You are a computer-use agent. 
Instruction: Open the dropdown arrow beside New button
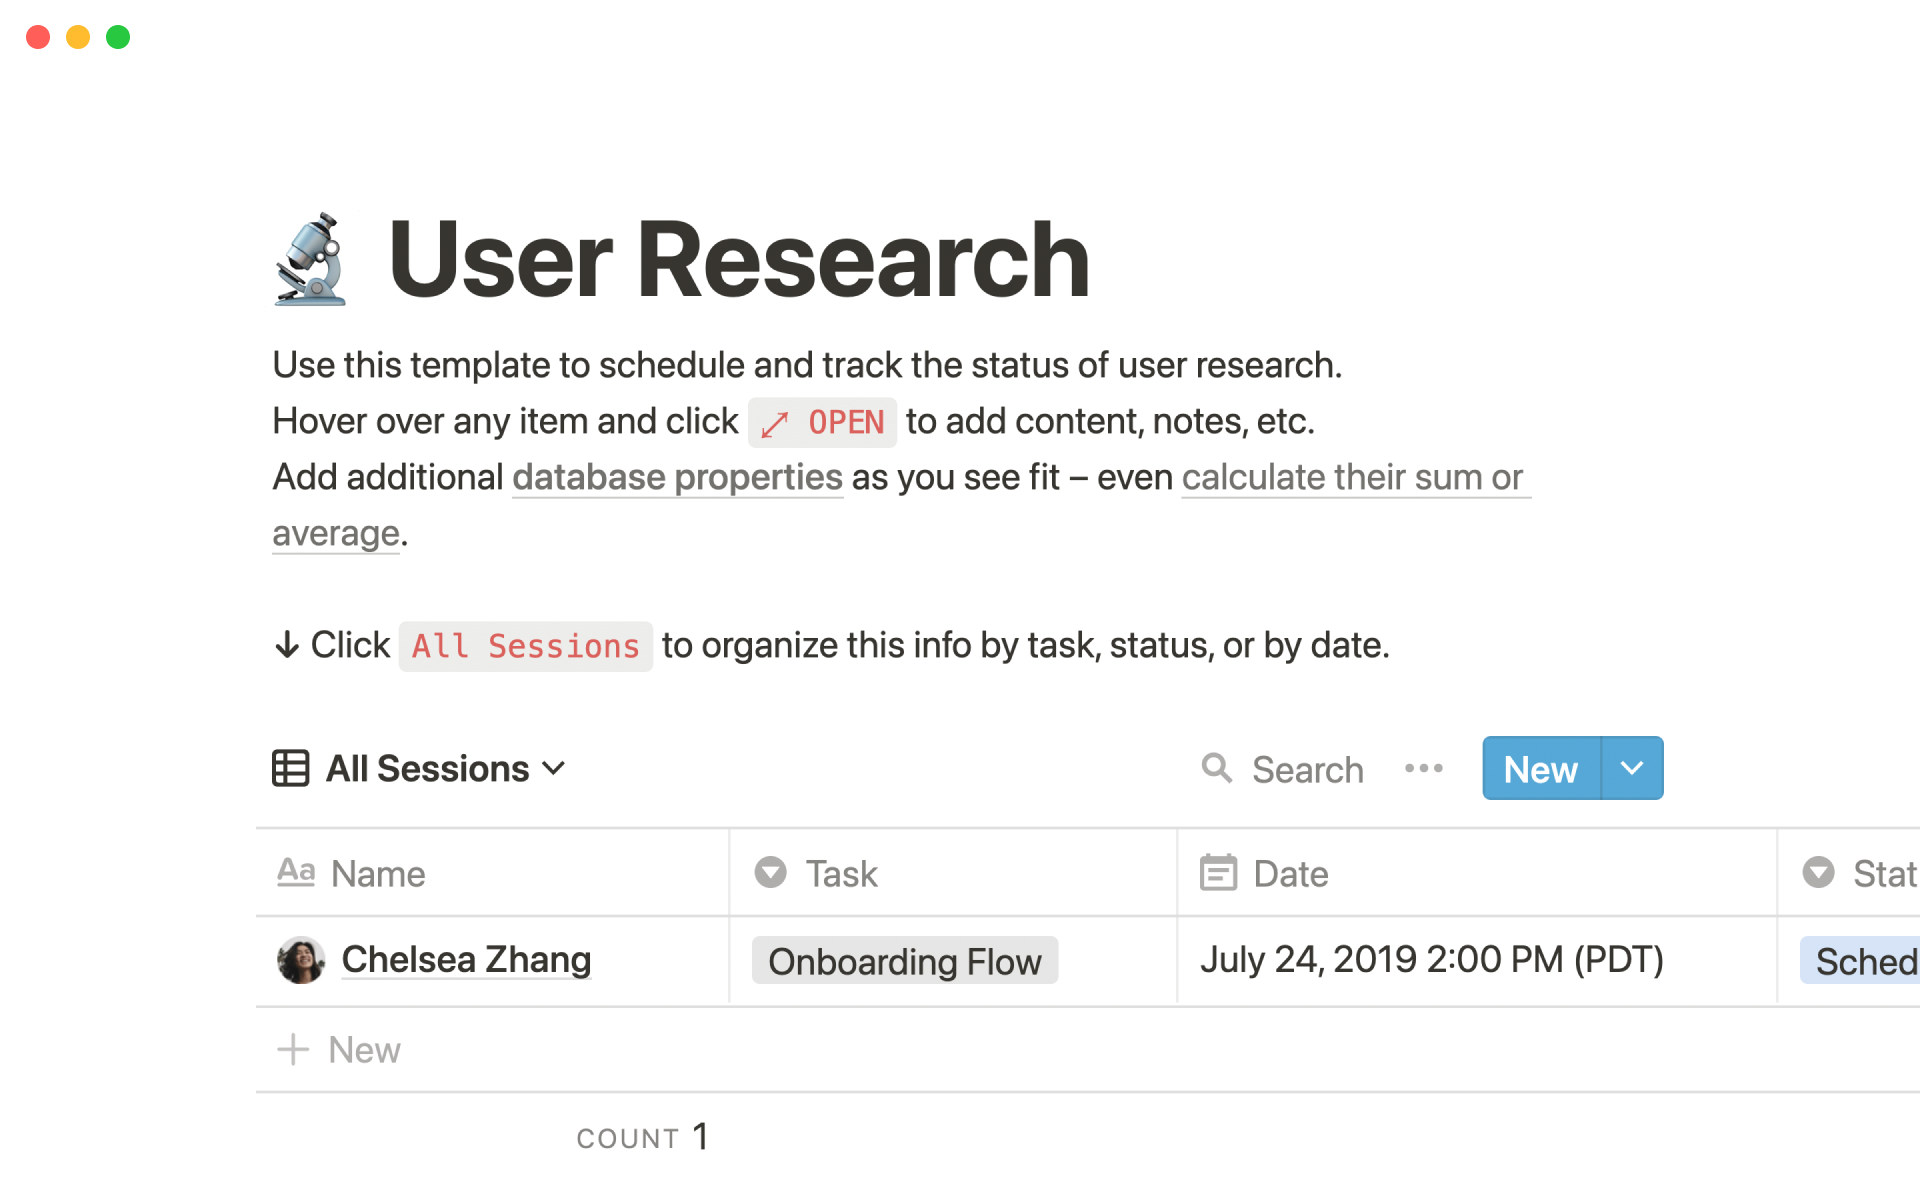tap(1632, 768)
